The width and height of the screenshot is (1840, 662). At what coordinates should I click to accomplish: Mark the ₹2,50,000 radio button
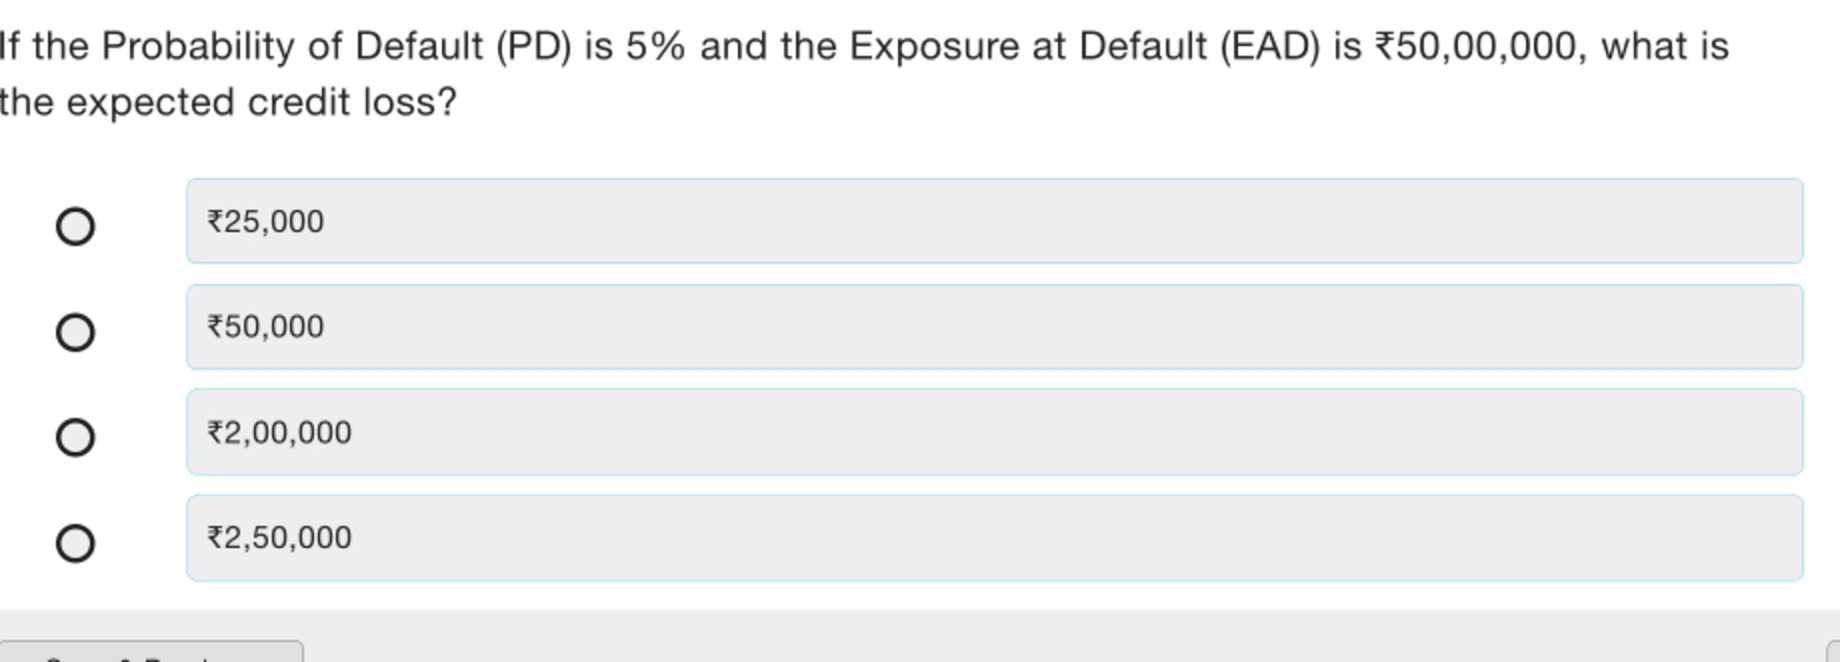tap(75, 544)
